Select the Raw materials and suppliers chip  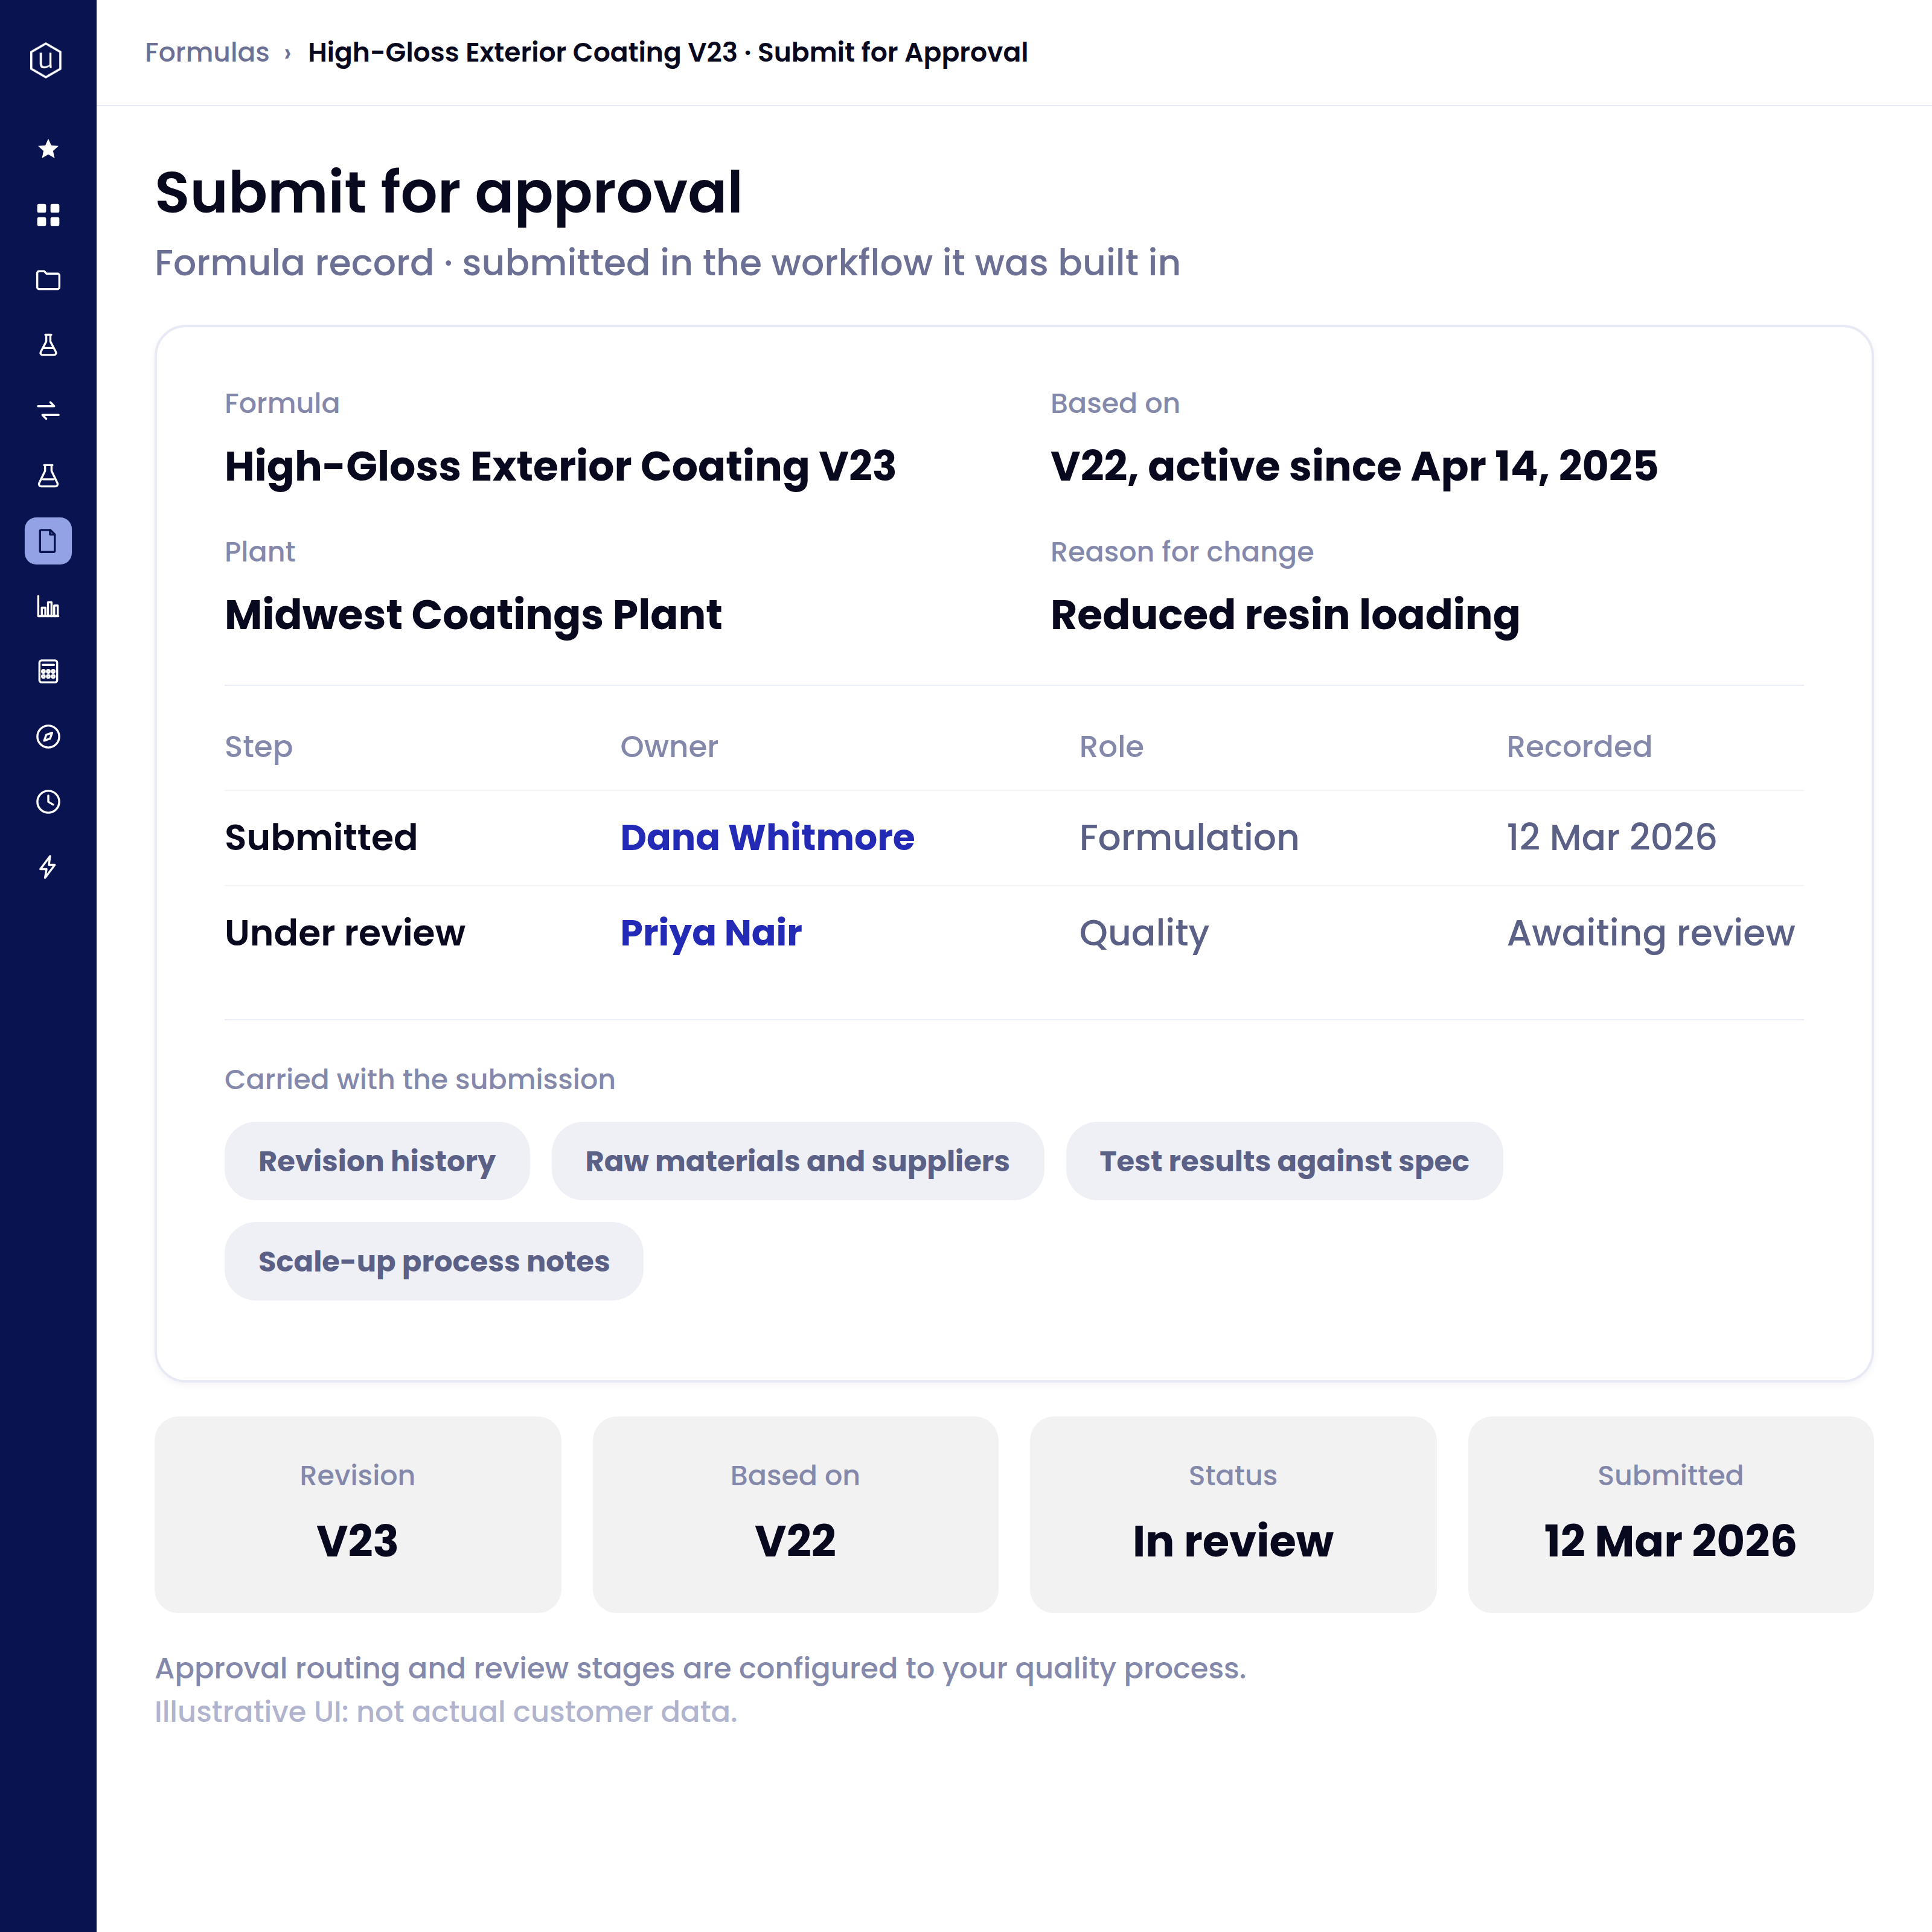point(798,1161)
